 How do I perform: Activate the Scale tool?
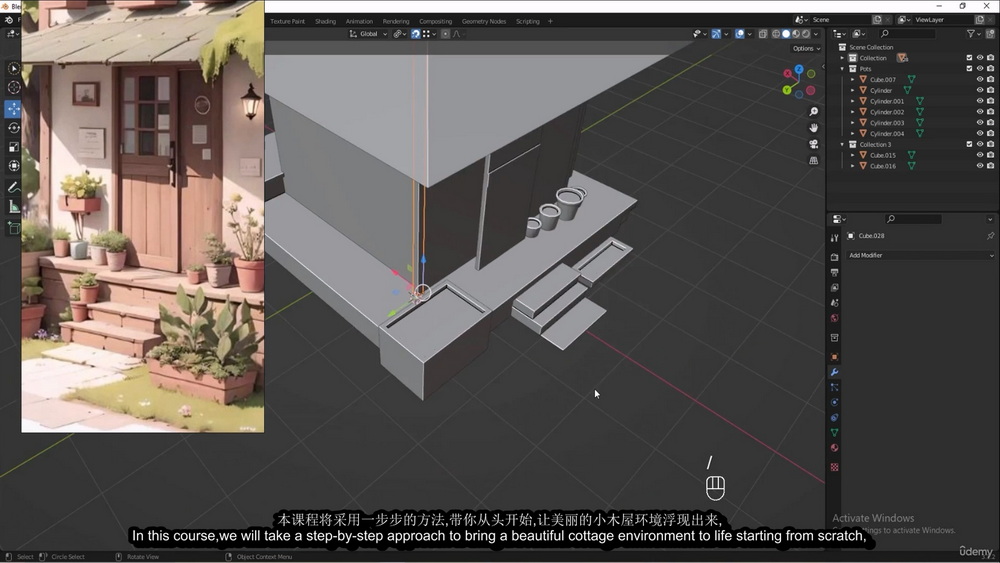click(13, 147)
